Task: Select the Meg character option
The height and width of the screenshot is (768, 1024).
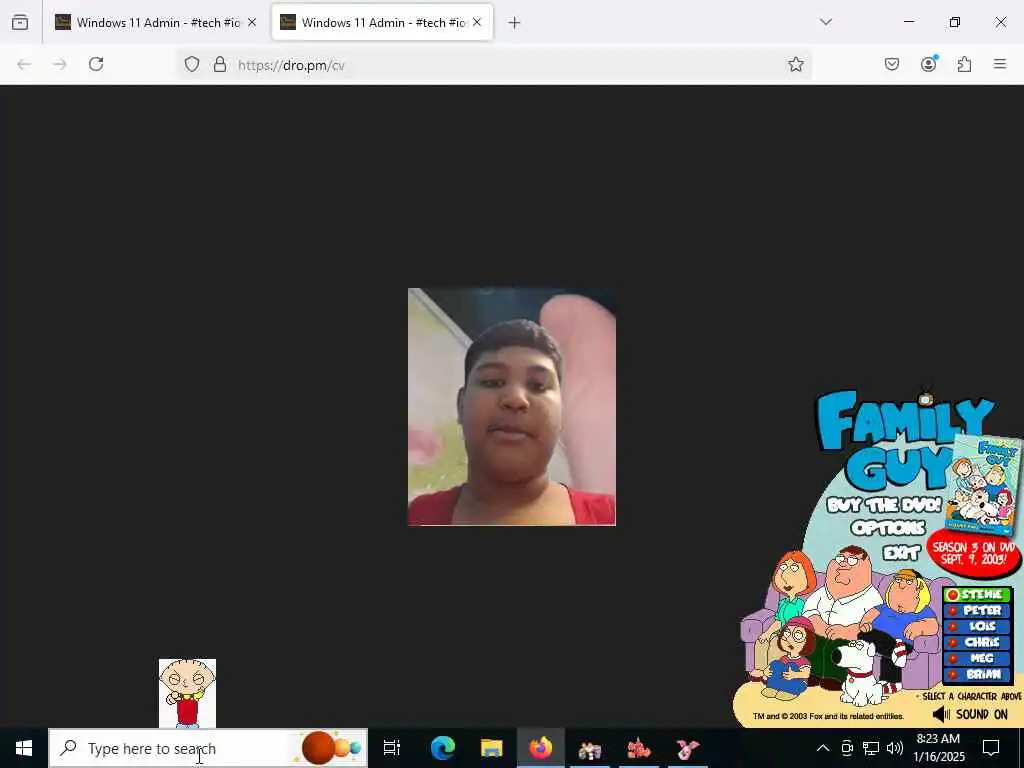Action: (977, 658)
